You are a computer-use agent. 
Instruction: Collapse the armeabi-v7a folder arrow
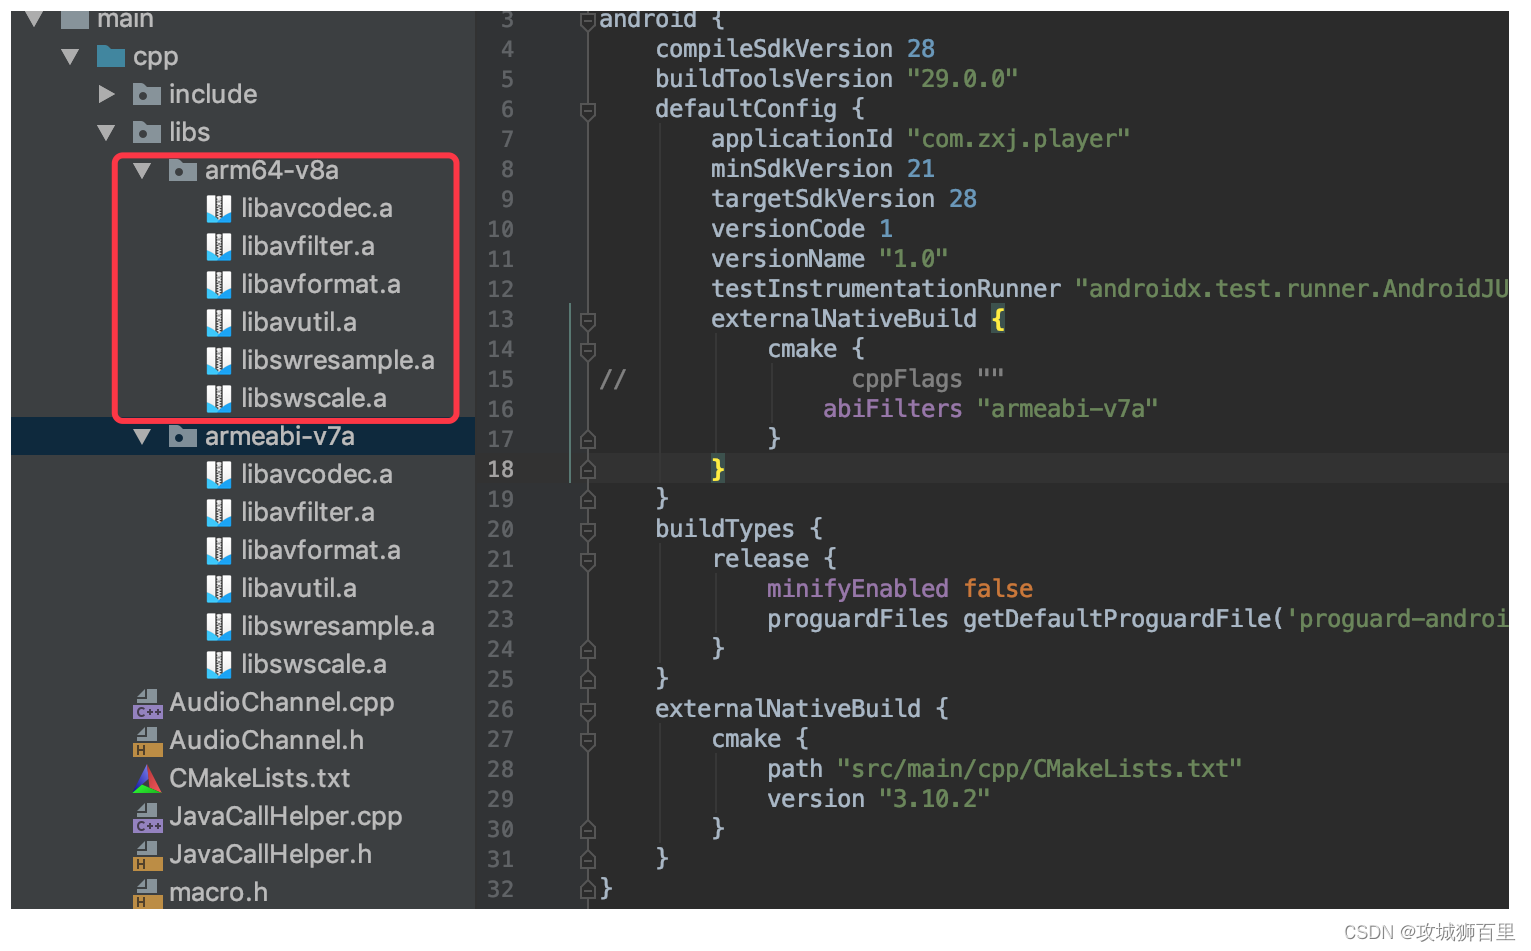coord(142,437)
